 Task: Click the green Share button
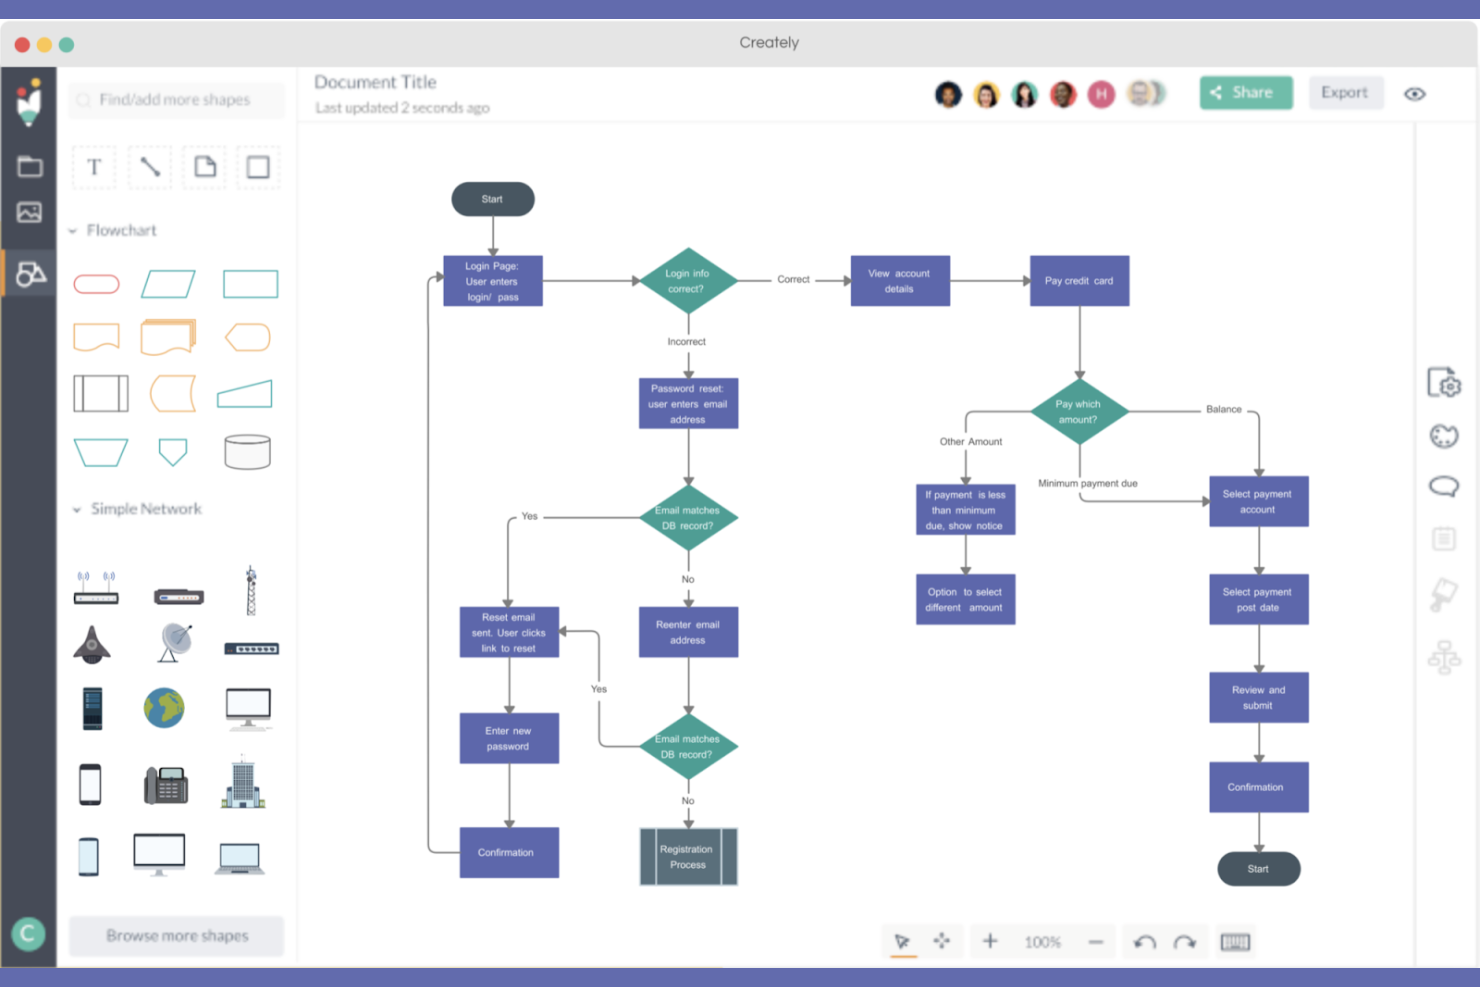[1245, 93]
